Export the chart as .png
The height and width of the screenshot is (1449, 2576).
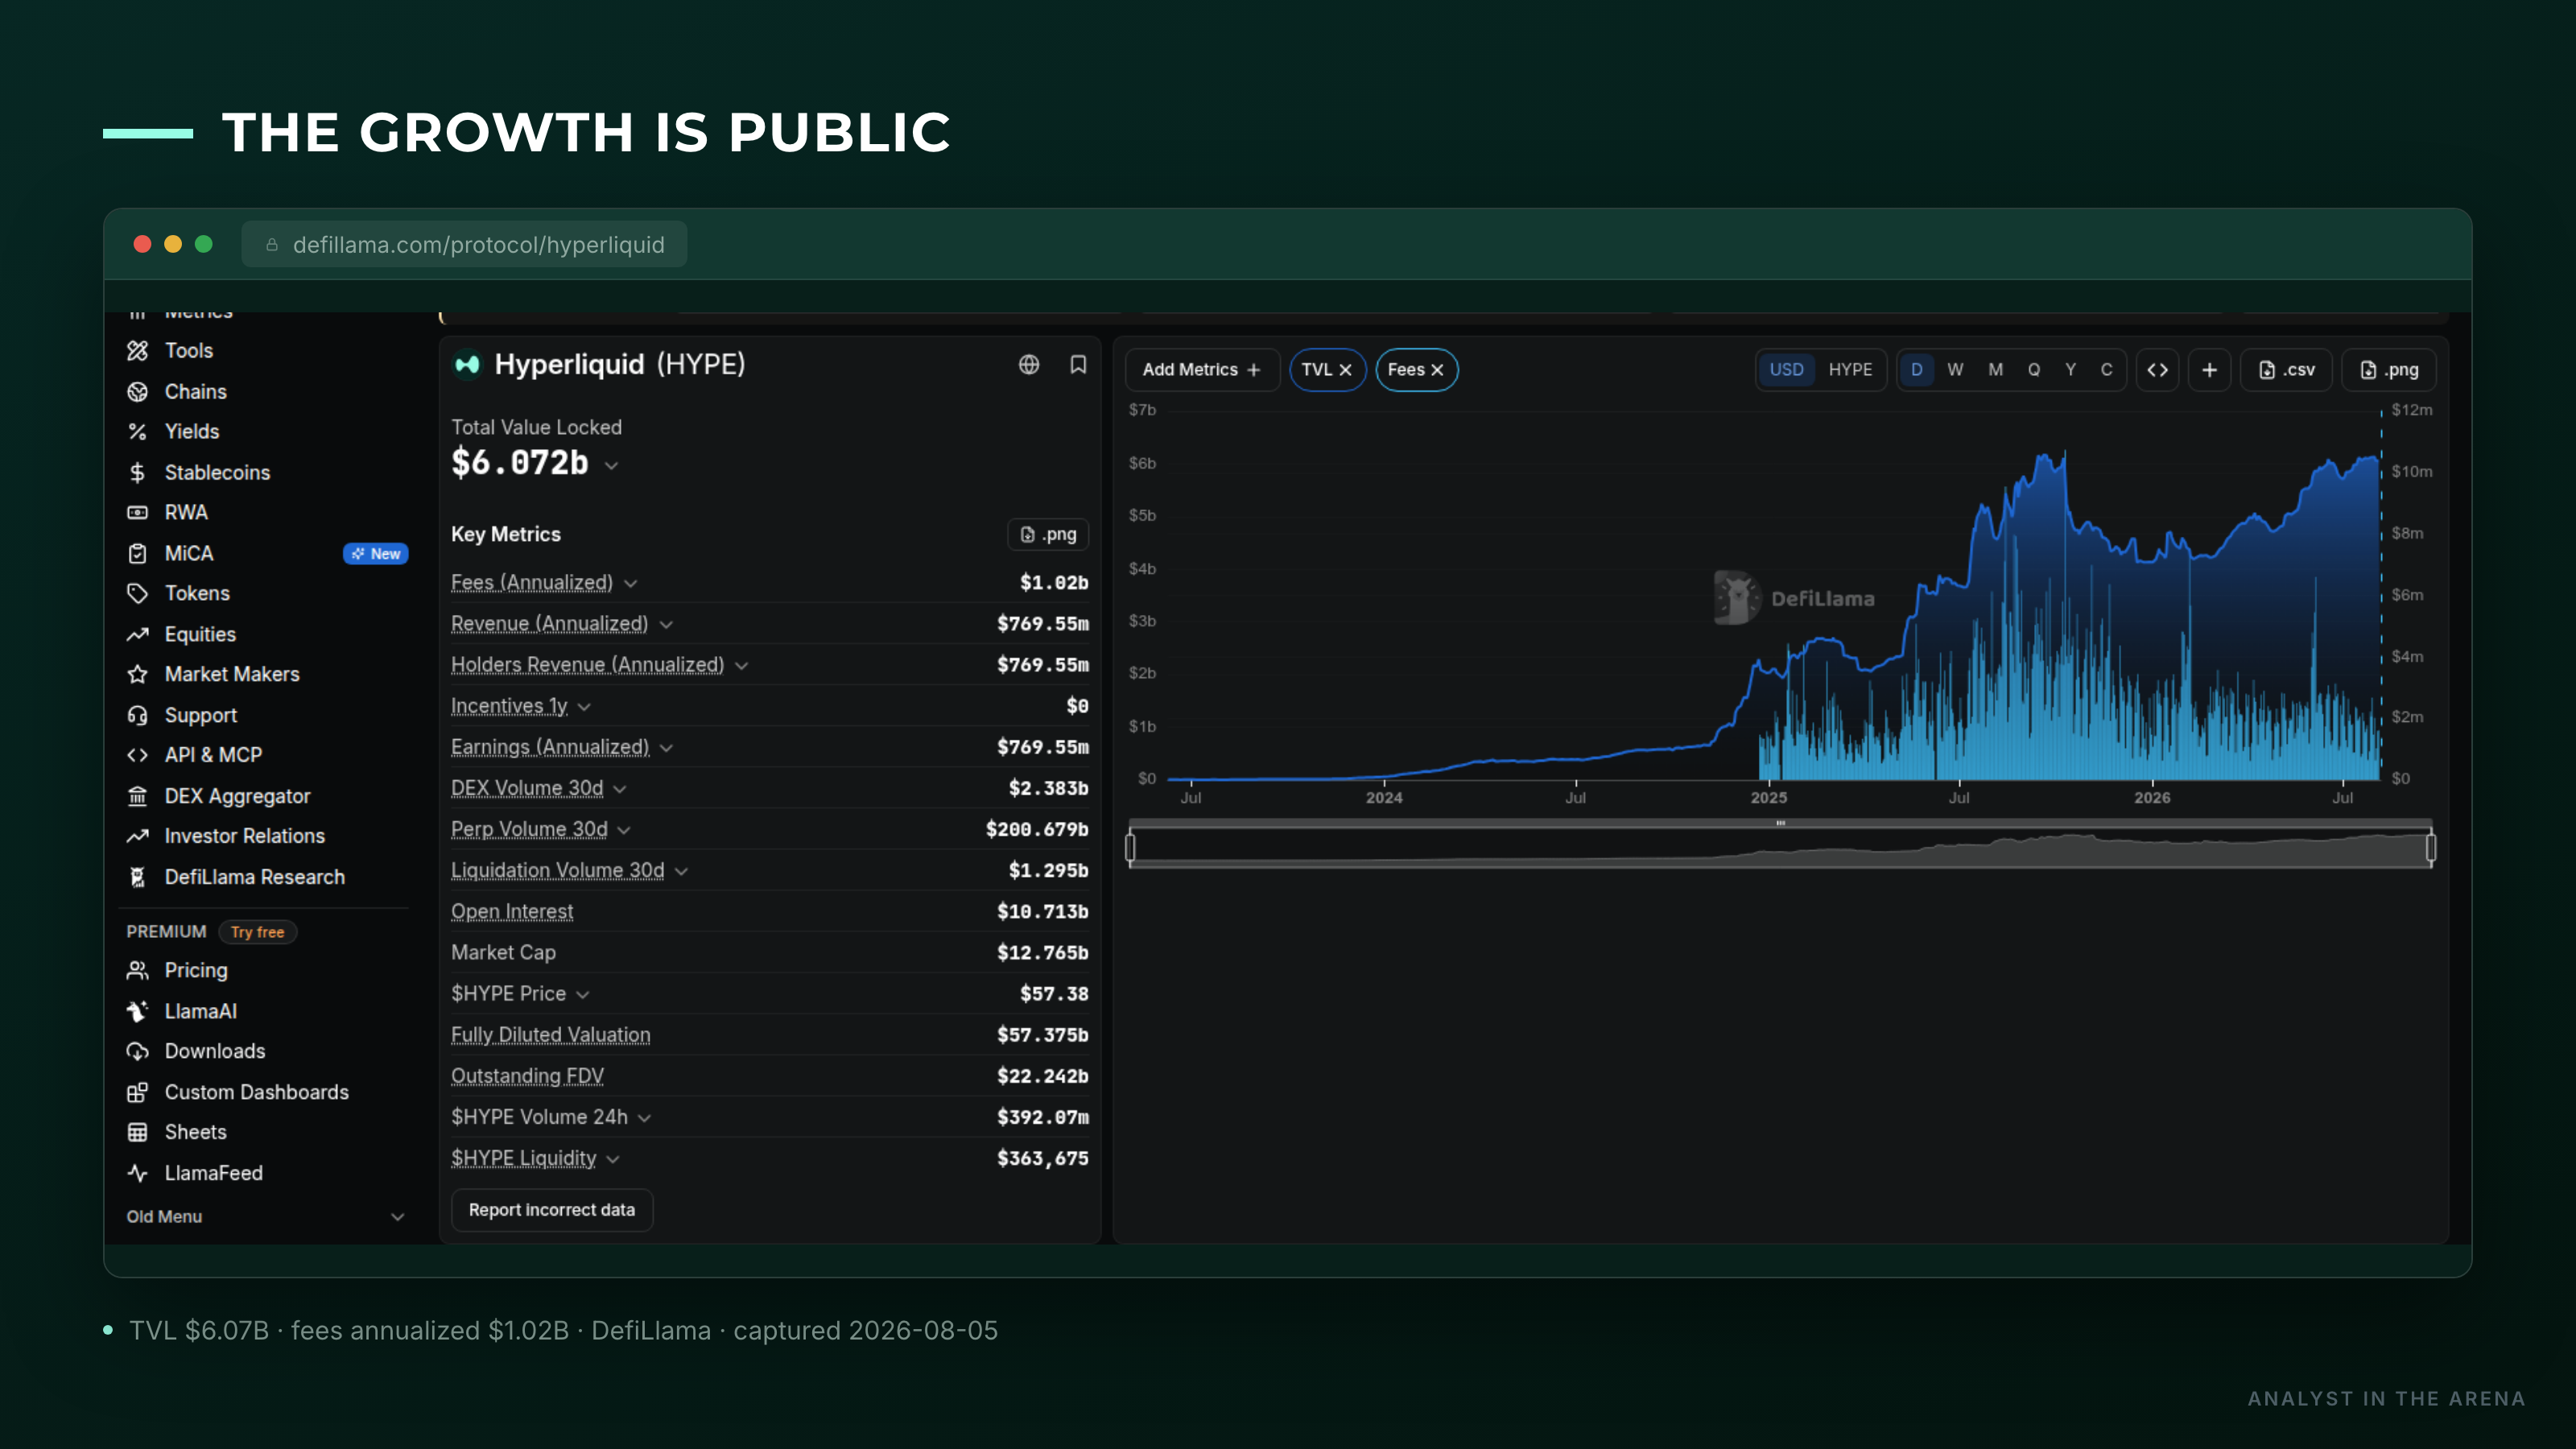click(x=2389, y=370)
